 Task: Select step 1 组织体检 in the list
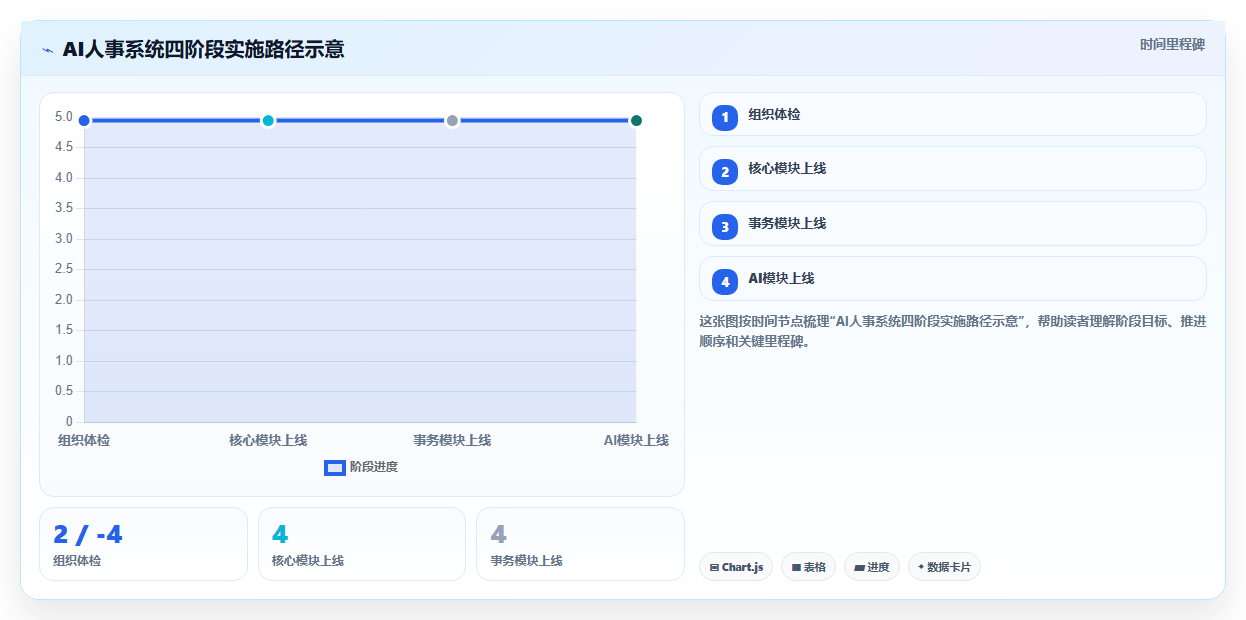tap(952, 114)
